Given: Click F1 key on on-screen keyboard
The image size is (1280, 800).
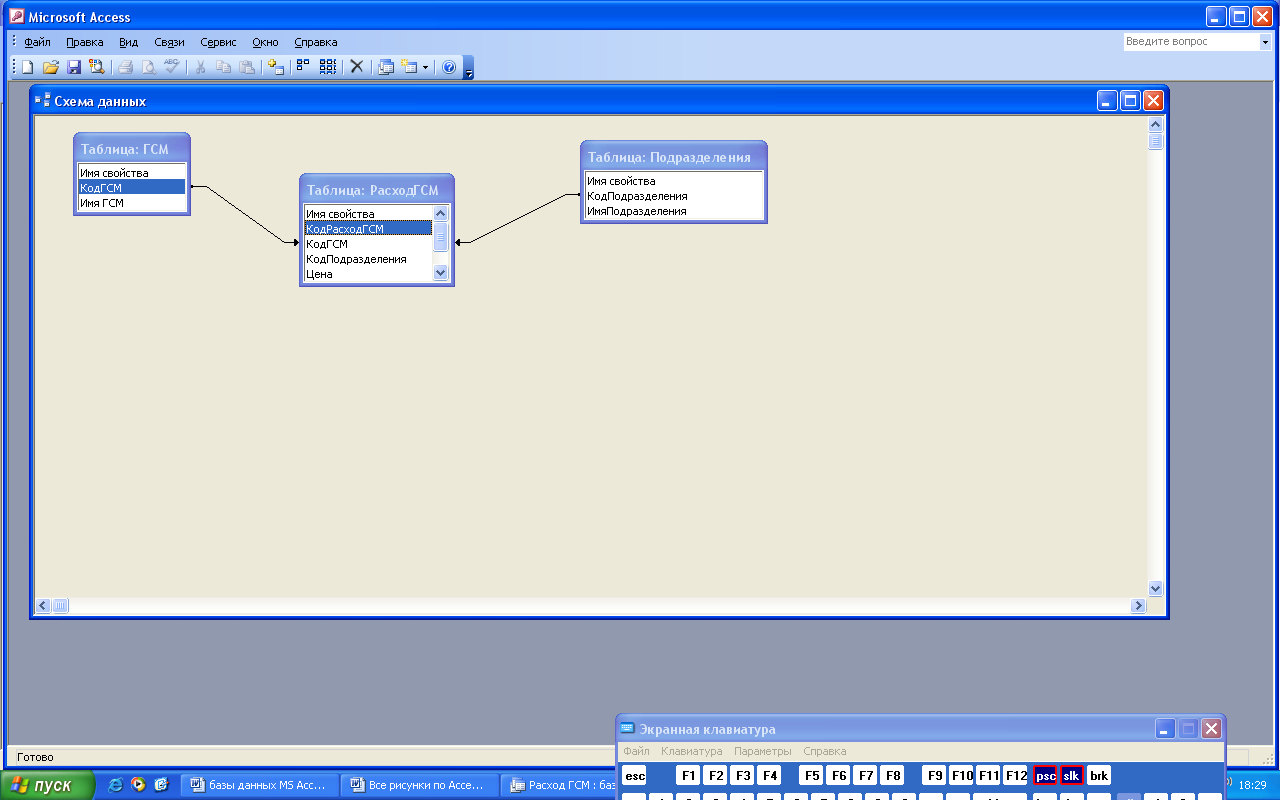Looking at the screenshot, I should click(689, 776).
